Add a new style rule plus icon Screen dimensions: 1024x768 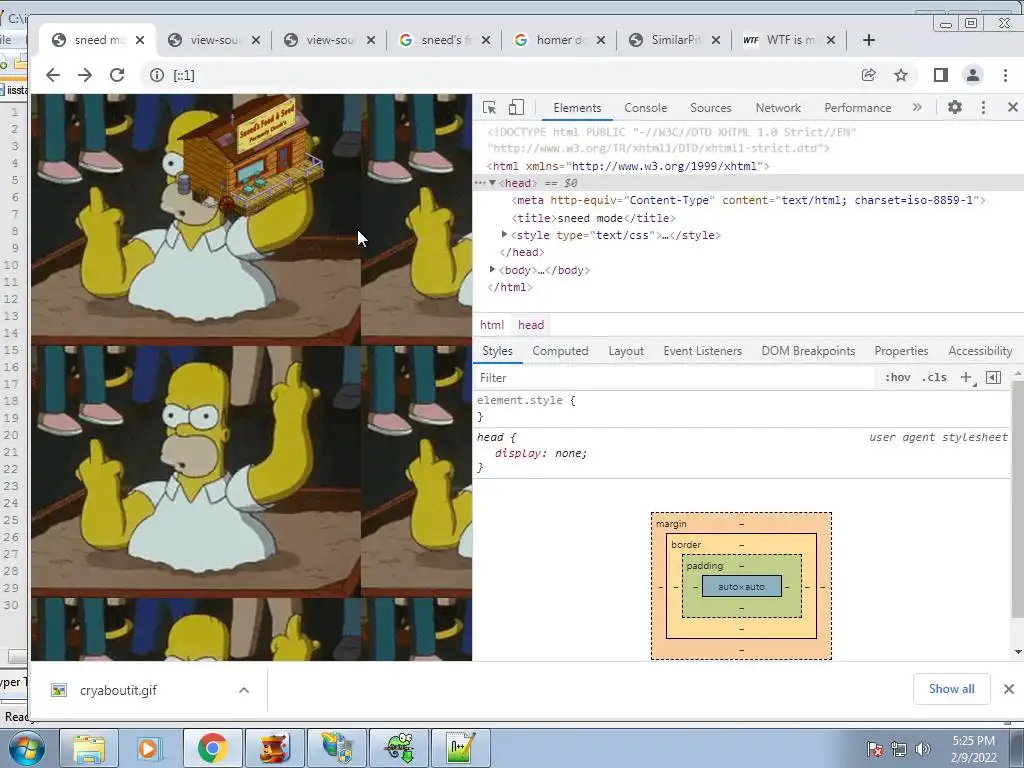click(x=967, y=377)
